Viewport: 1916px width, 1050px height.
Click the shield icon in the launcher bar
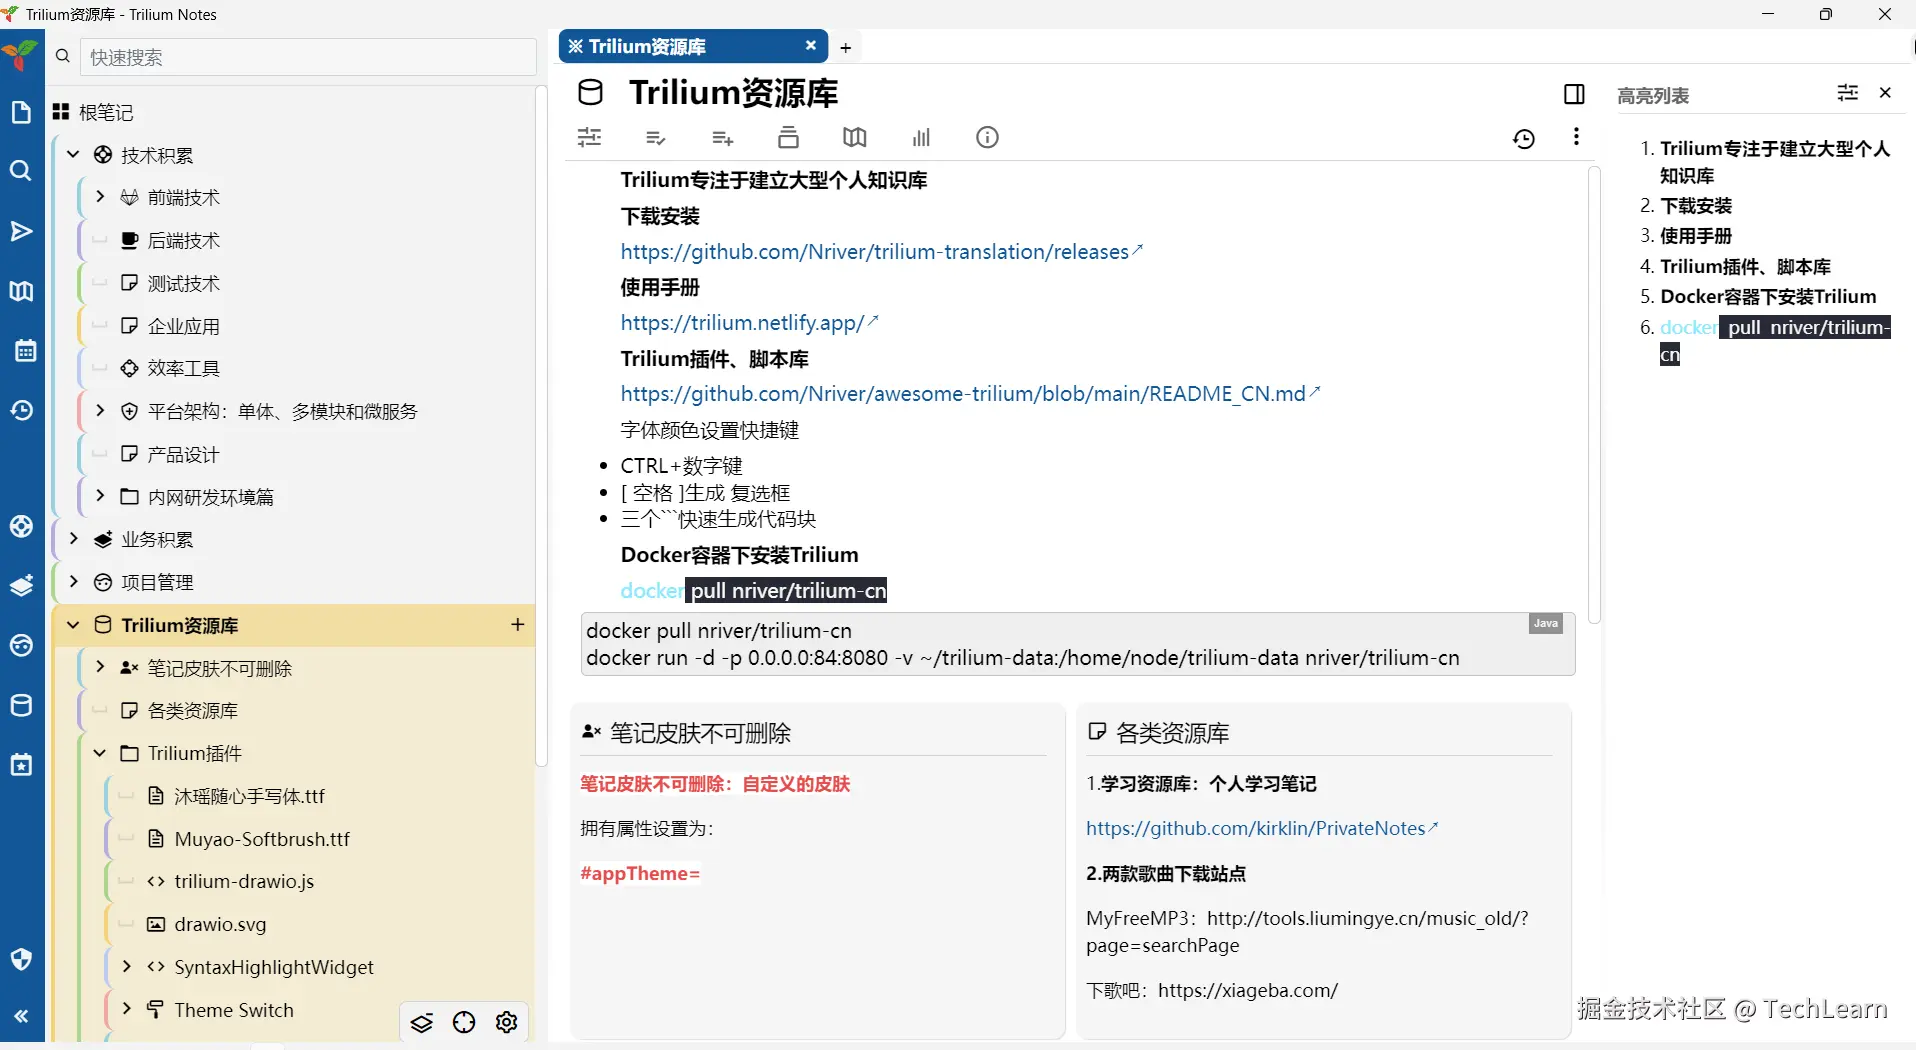tap(21, 960)
